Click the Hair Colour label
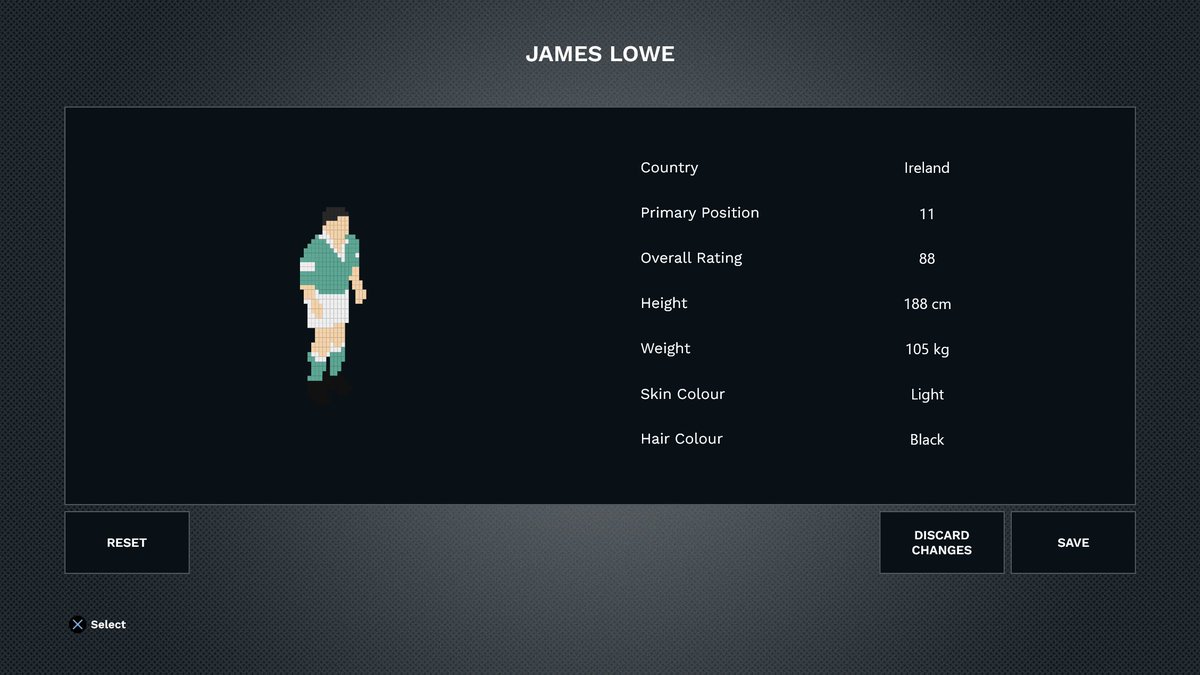1200x675 pixels. [681, 438]
